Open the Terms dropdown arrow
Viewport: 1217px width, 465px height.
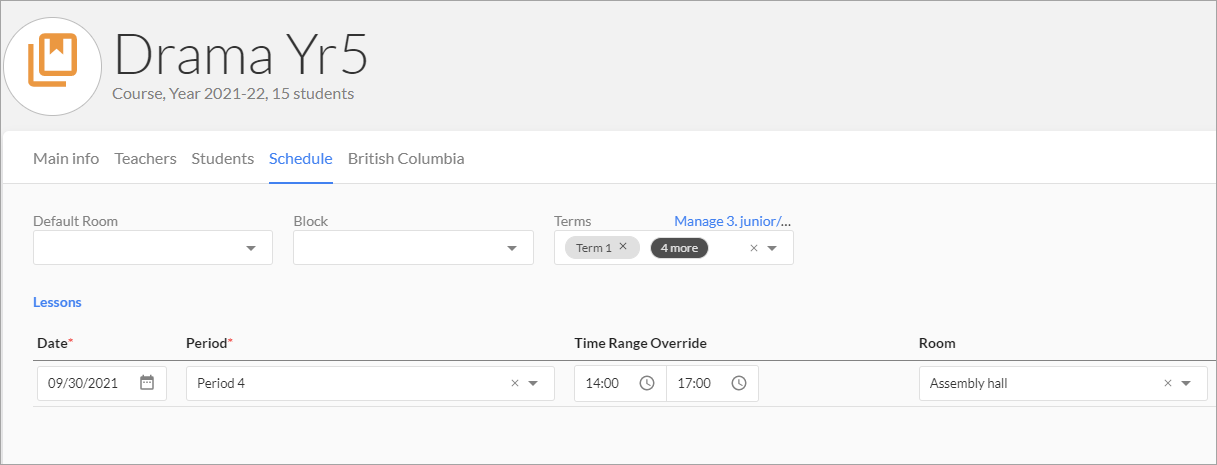click(772, 248)
